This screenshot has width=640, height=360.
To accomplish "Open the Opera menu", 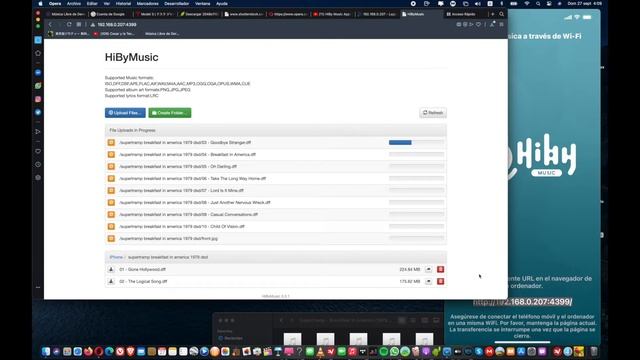I will pyautogui.click(x=55, y=4).
